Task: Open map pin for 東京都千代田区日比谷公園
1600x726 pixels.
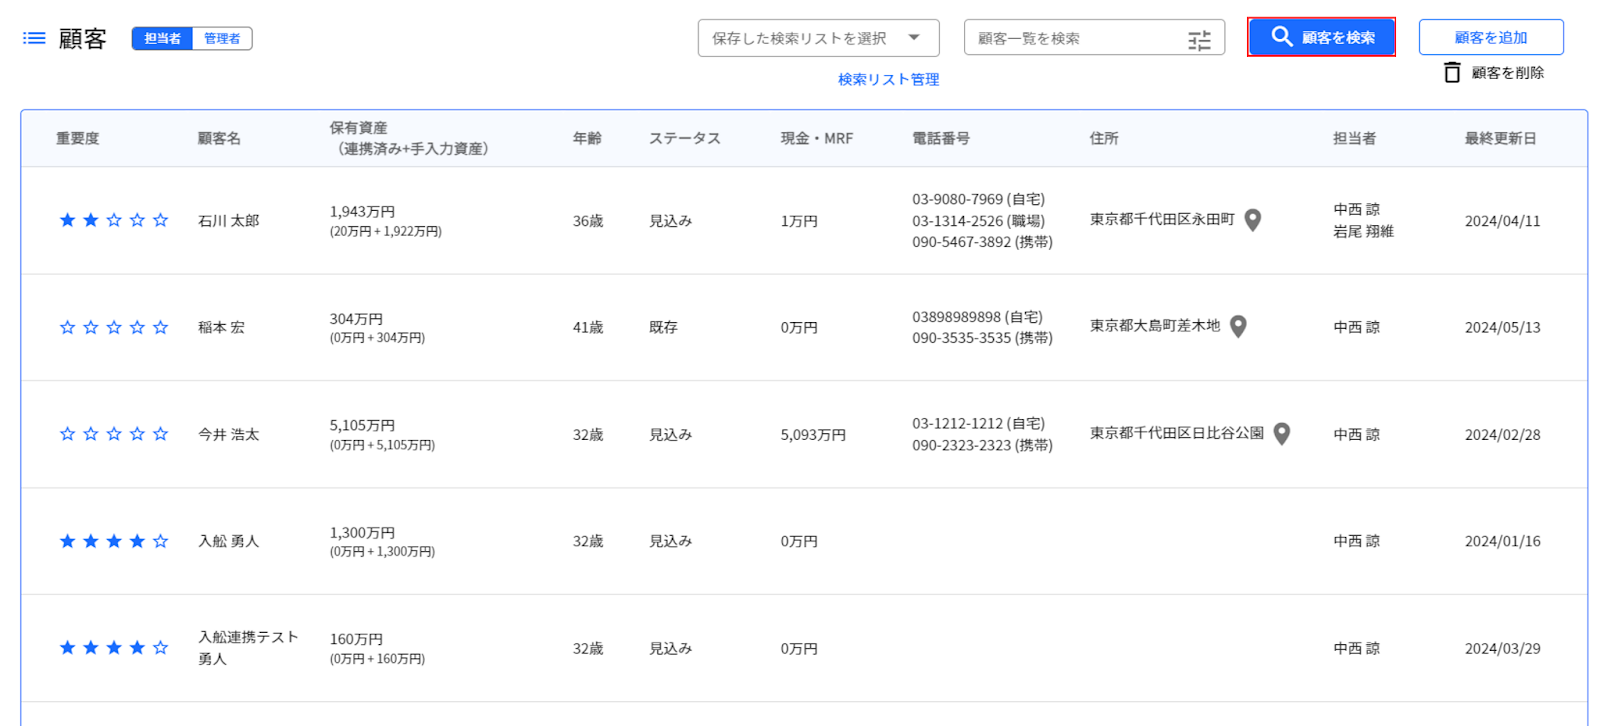Action: pyautogui.click(x=1281, y=434)
